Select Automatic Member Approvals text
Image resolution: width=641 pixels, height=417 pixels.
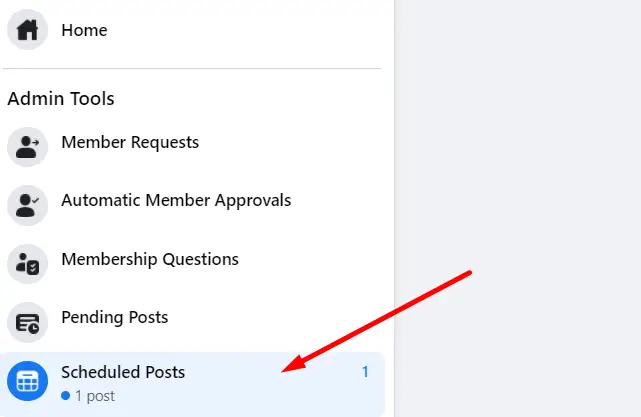(176, 200)
